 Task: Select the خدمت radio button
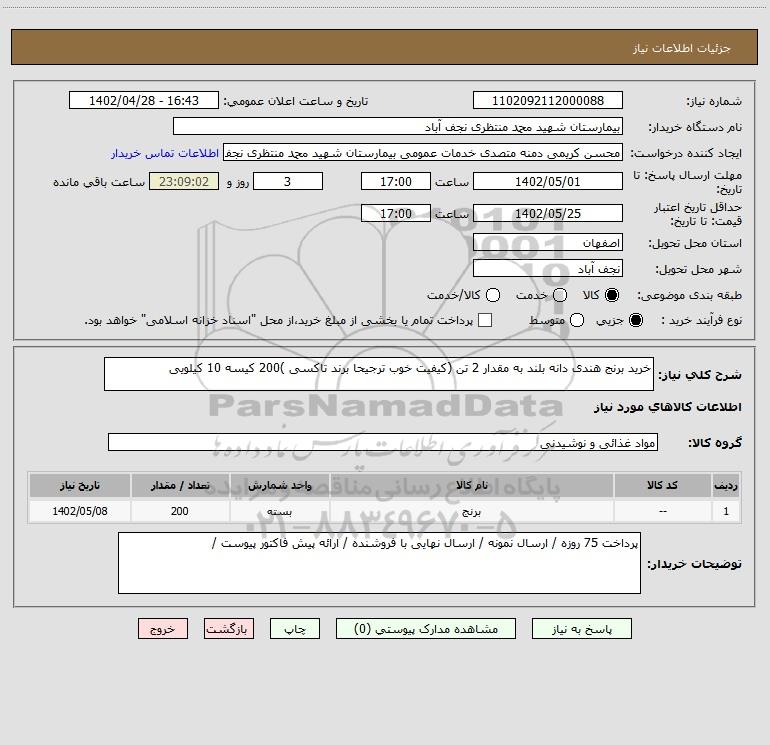[x=560, y=295]
